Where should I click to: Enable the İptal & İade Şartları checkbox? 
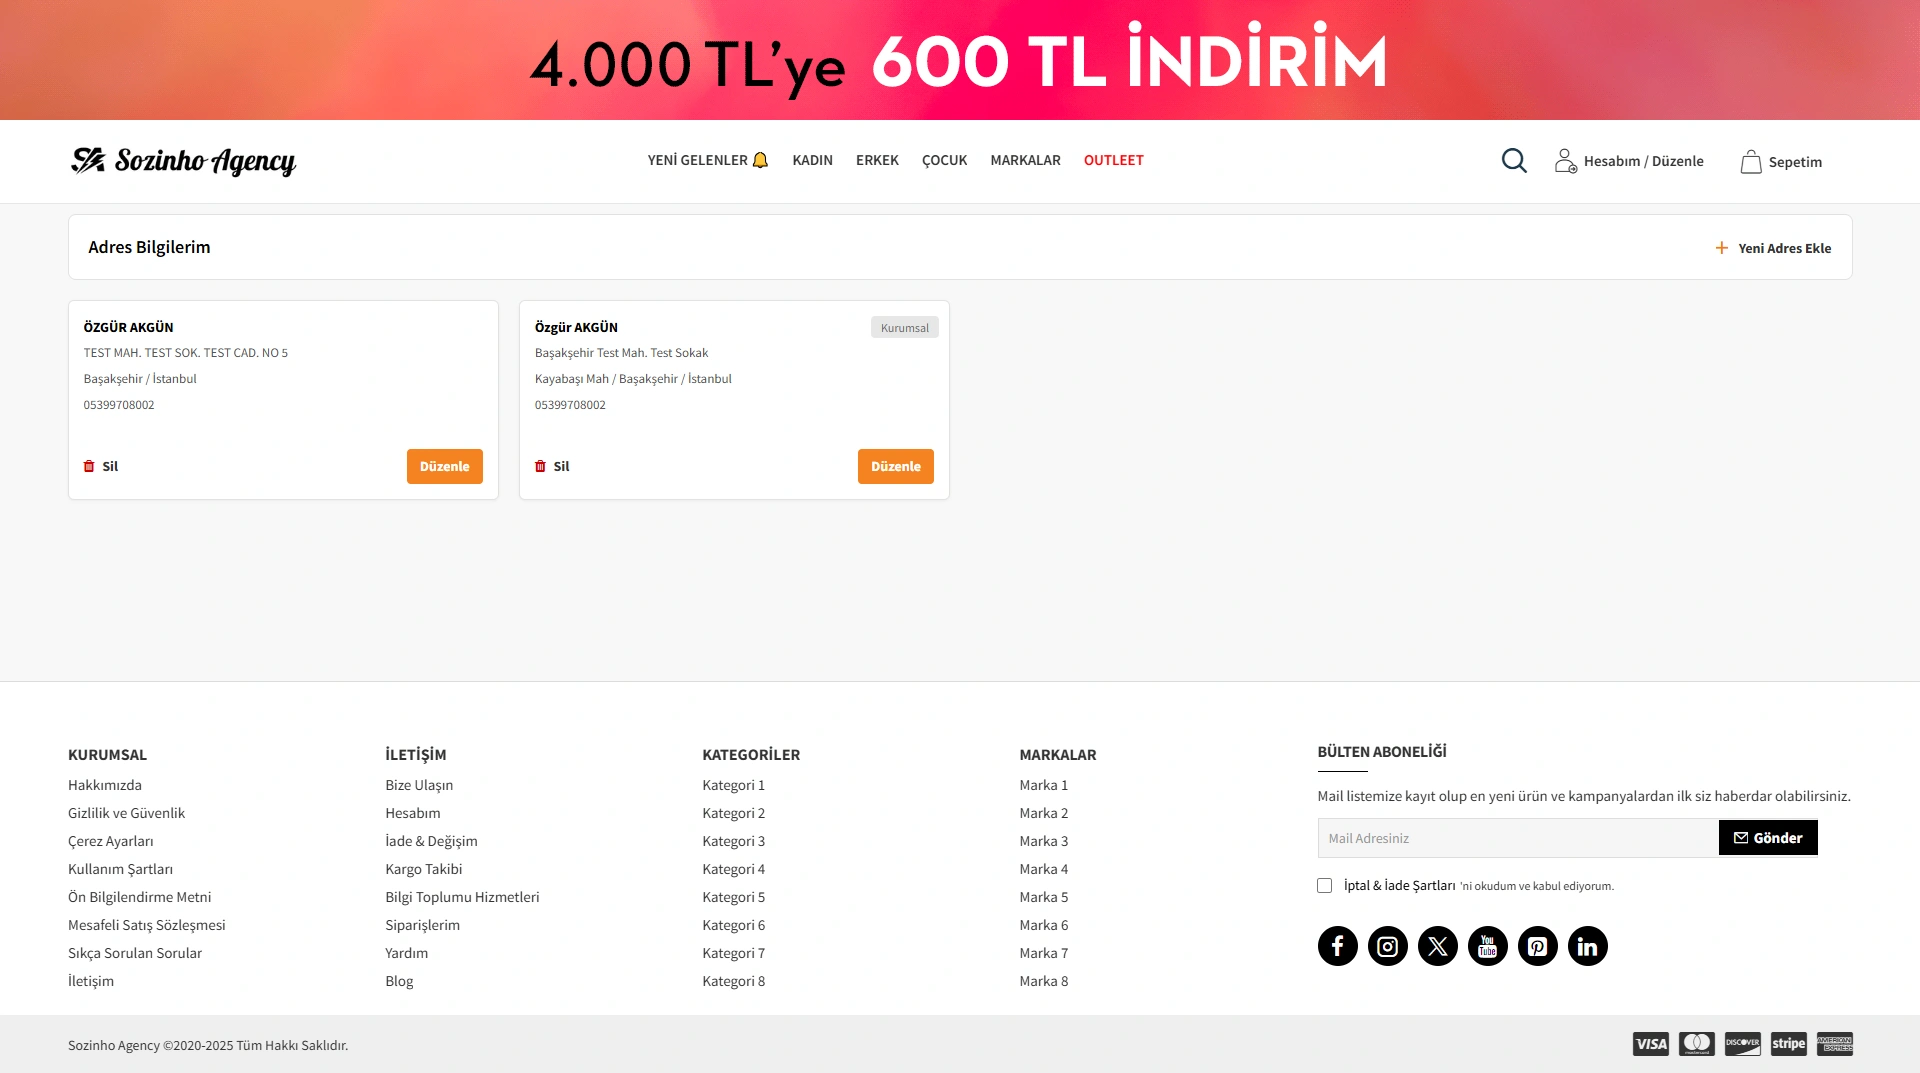click(x=1325, y=885)
